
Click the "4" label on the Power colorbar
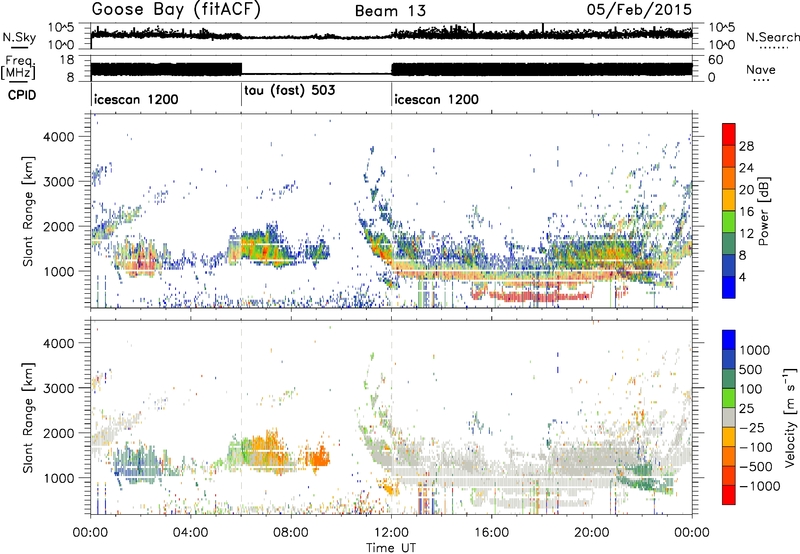(742, 278)
